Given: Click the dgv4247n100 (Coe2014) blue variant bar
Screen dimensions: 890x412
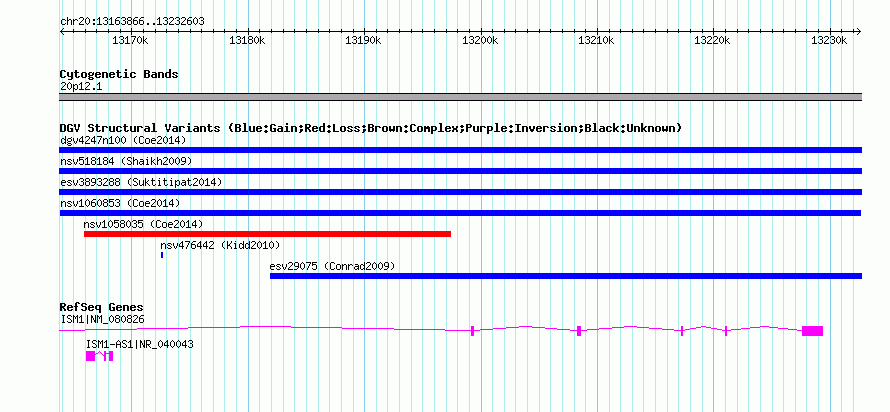Looking at the screenshot, I should [x=460, y=150].
